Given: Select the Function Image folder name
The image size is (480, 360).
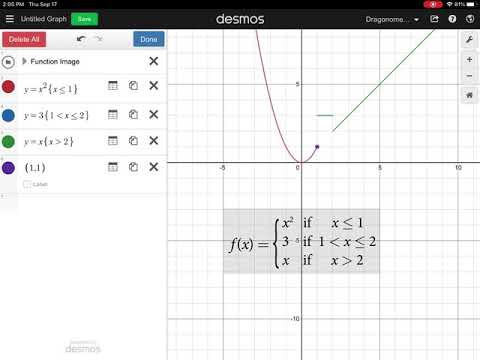Looking at the screenshot, I should [x=55, y=62].
